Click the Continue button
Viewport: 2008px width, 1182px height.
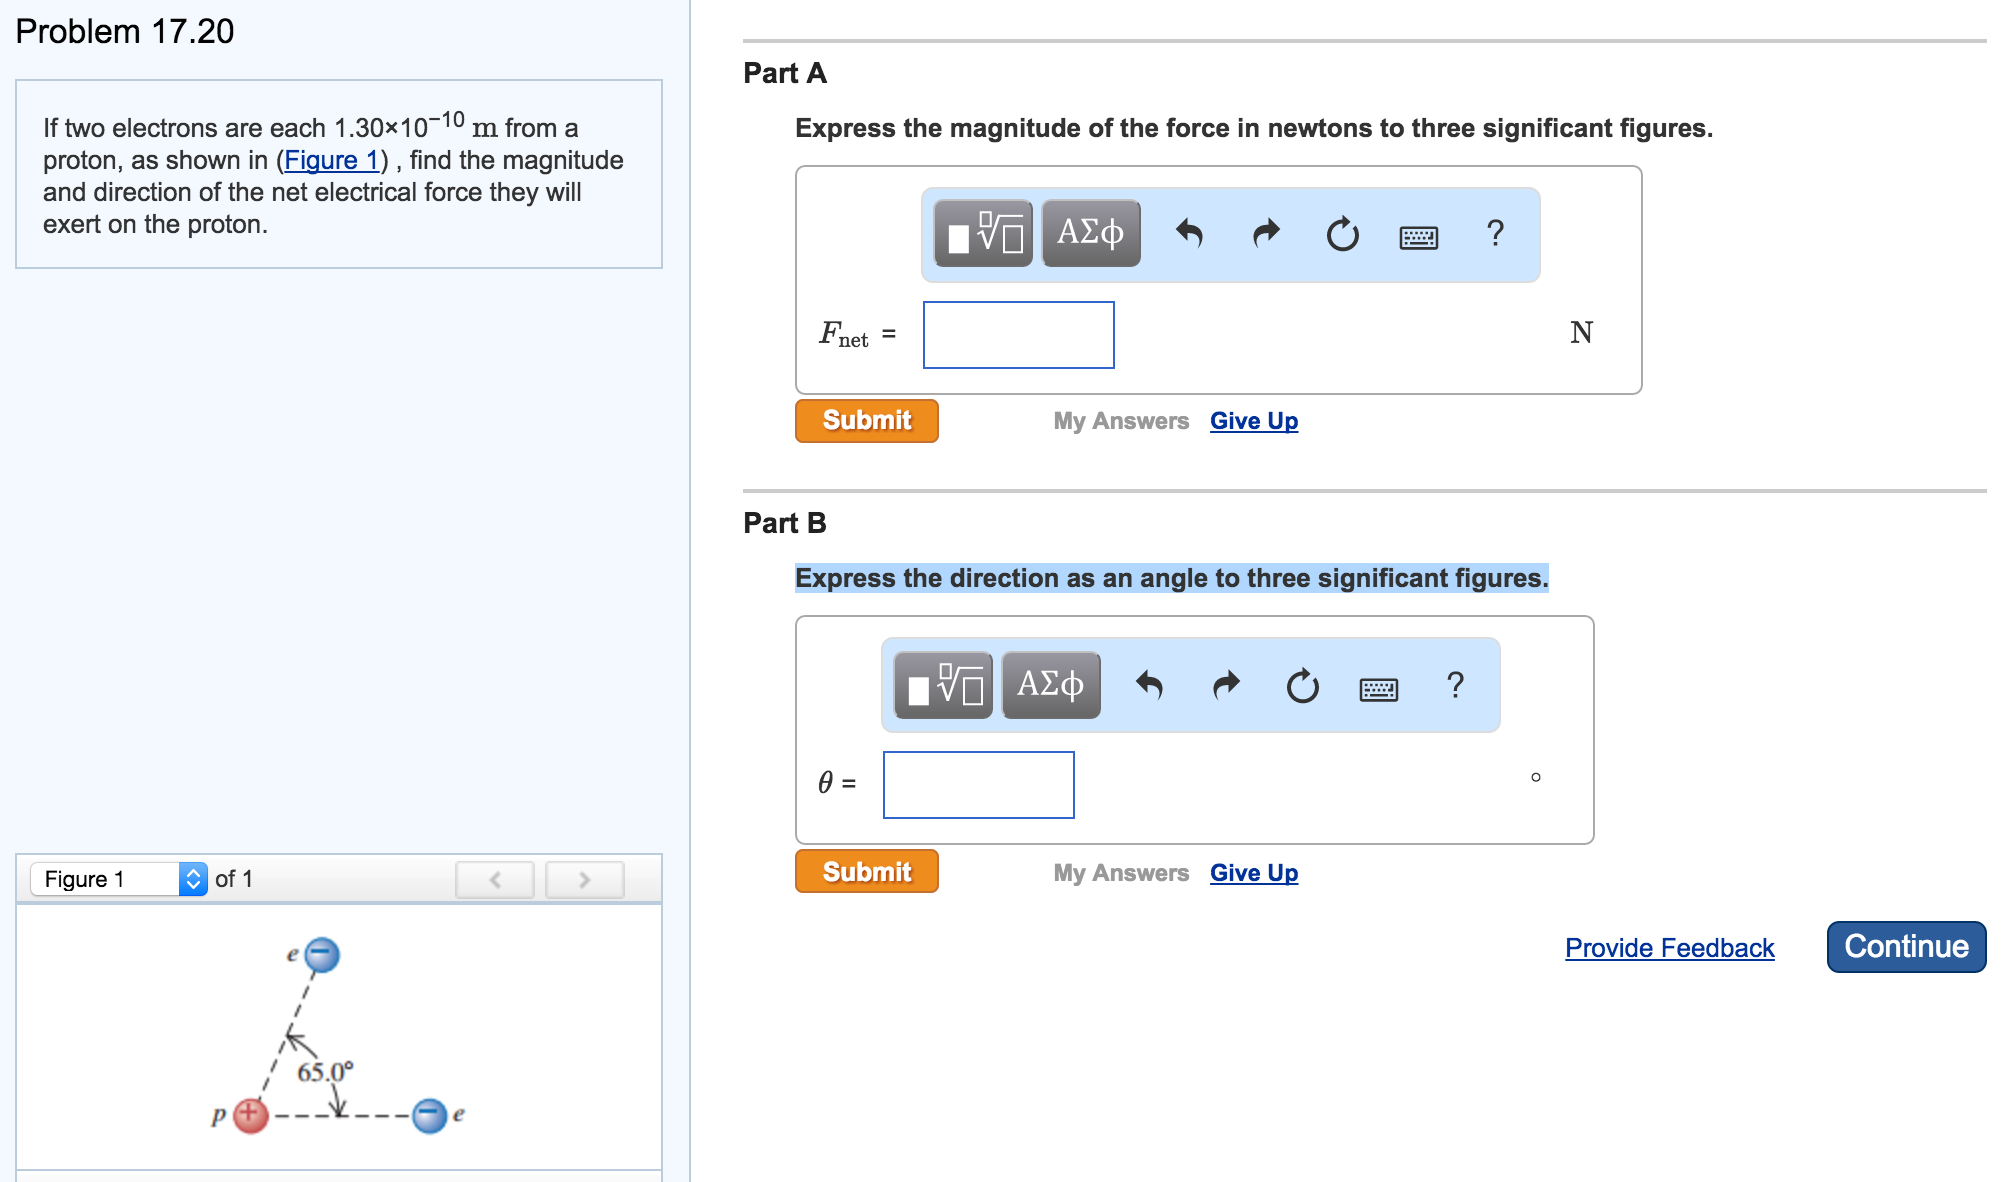pyautogui.click(x=1905, y=946)
